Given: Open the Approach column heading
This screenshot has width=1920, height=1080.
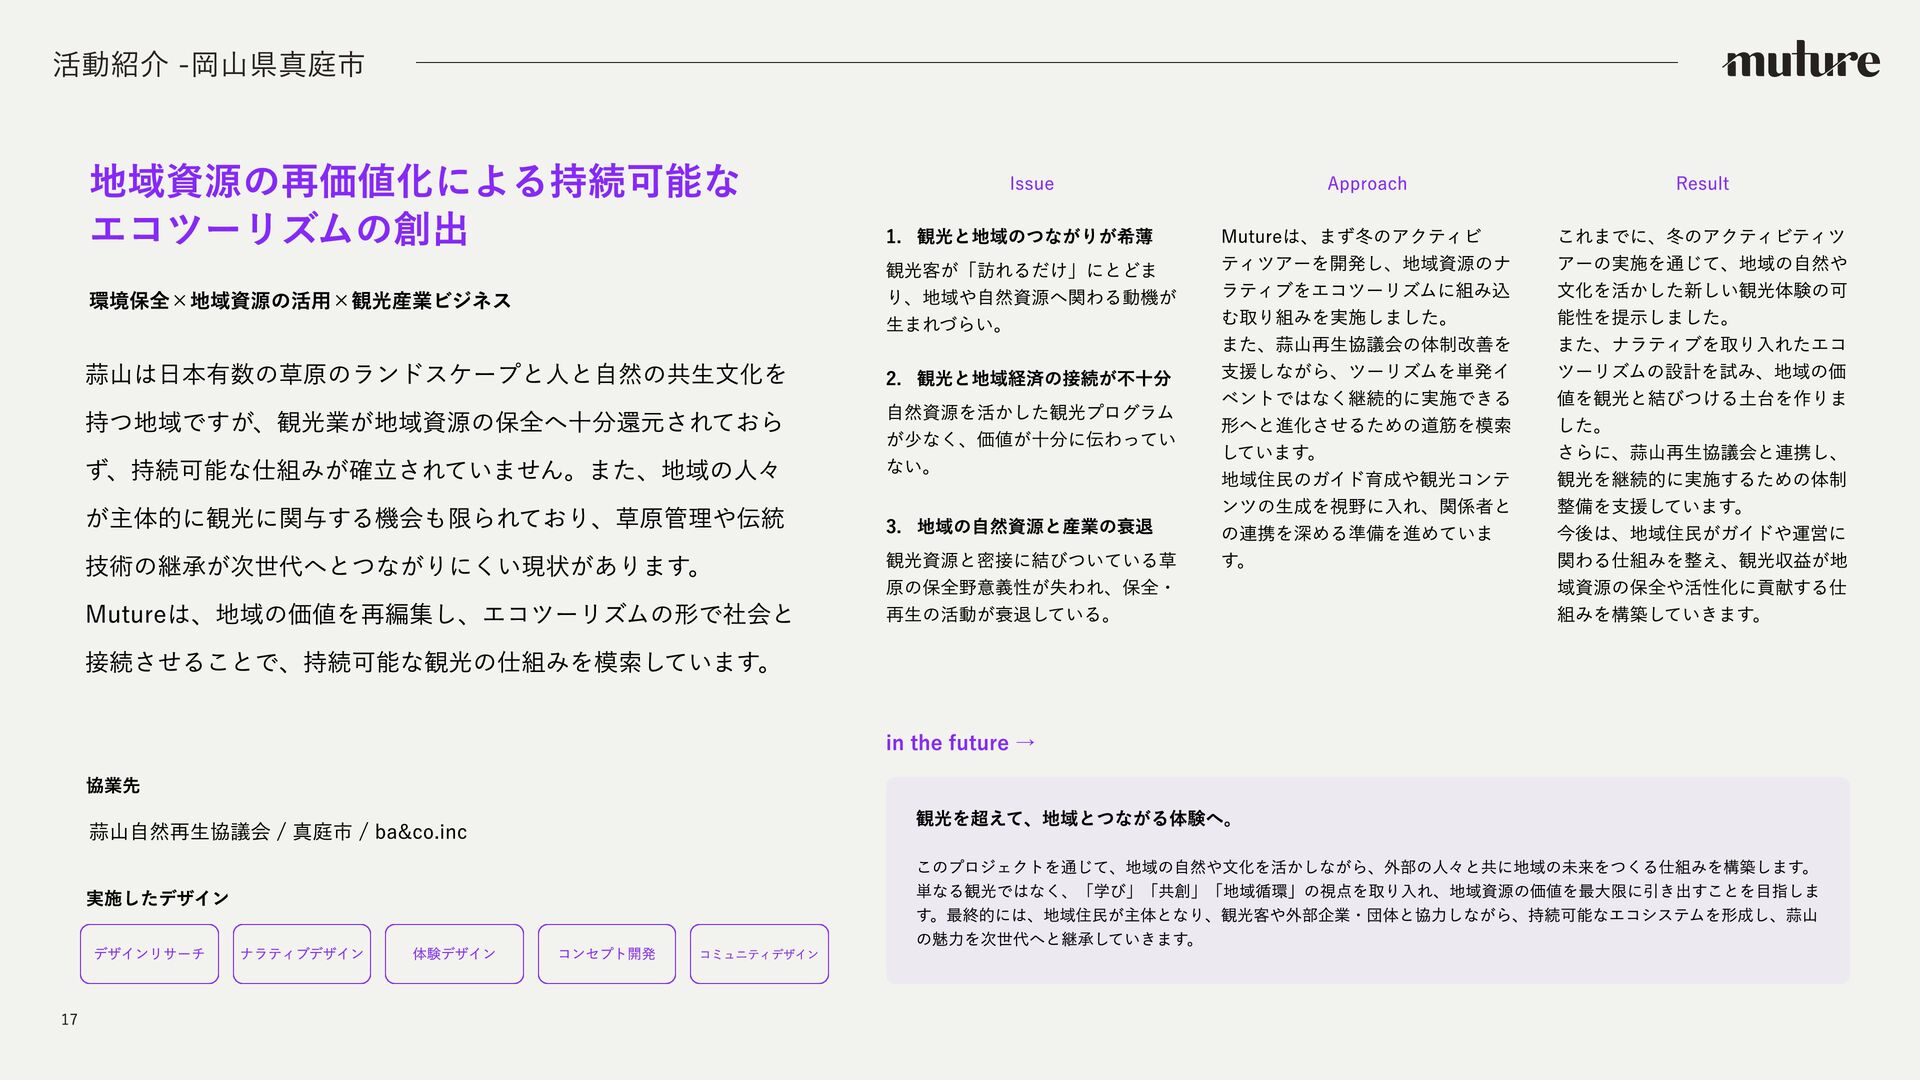Looking at the screenshot, I should pyautogui.click(x=1366, y=184).
